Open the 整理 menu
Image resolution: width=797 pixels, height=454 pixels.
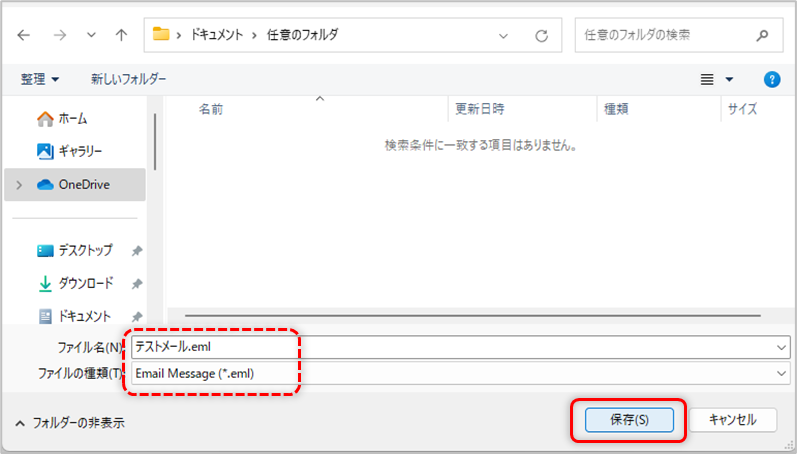pyautogui.click(x=40, y=79)
